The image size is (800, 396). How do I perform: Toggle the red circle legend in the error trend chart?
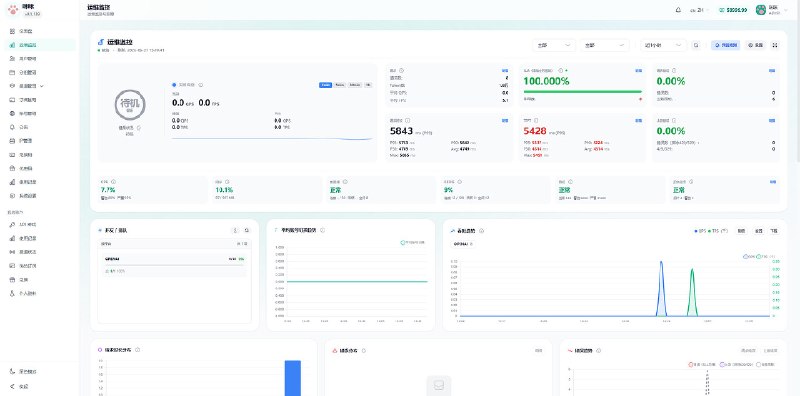point(703,365)
